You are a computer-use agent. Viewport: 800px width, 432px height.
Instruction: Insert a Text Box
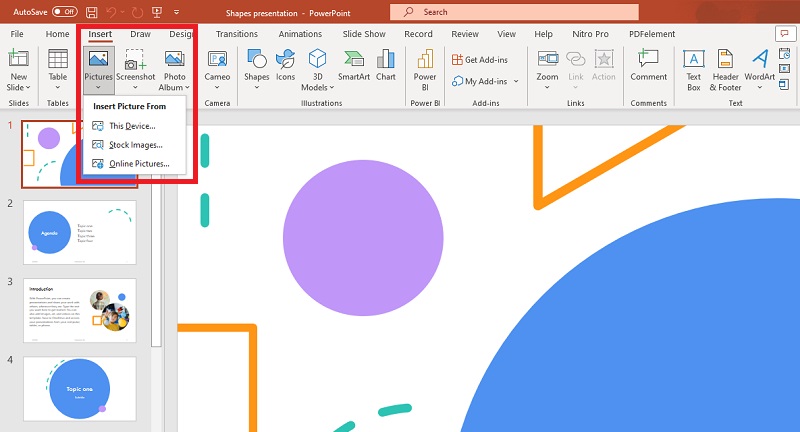(x=693, y=69)
